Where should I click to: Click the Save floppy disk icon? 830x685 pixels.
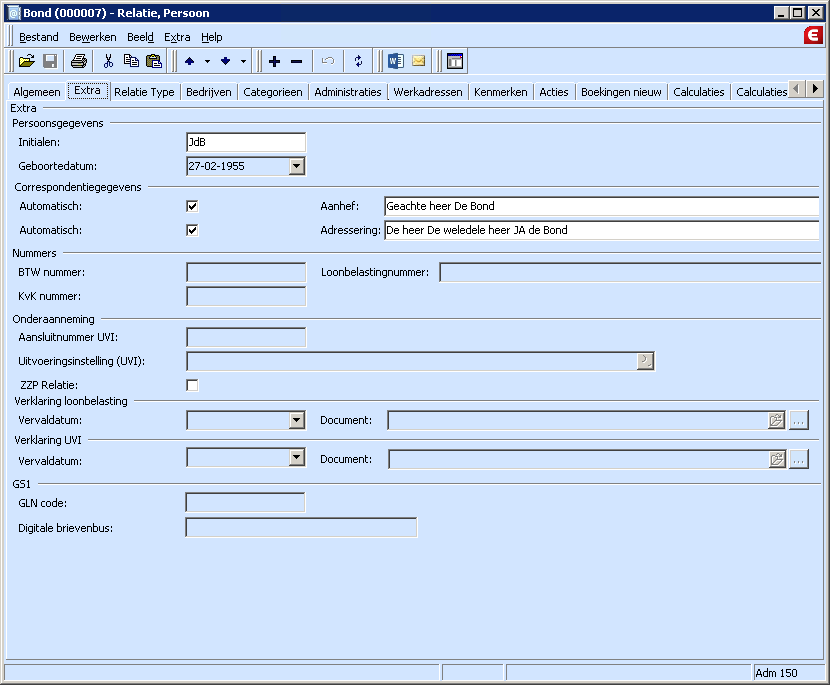(x=50, y=61)
